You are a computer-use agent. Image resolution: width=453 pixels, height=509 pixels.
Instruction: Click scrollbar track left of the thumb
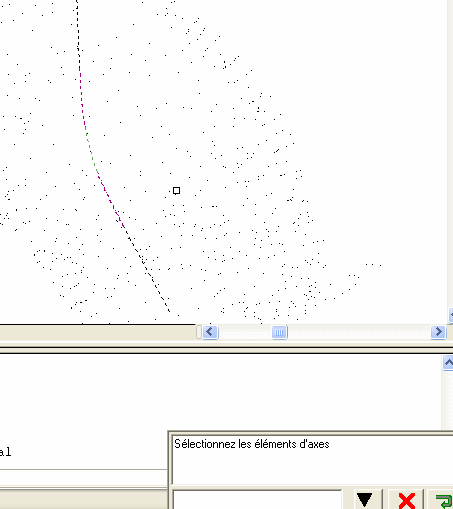245,332
